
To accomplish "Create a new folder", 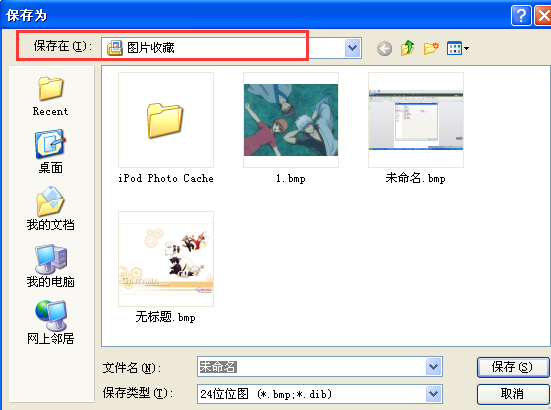I will coord(431,48).
